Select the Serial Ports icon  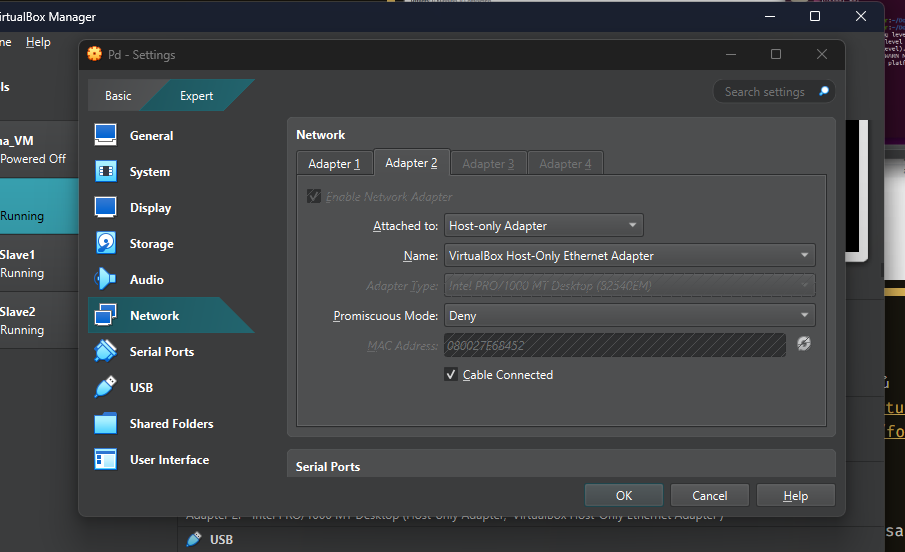pos(106,352)
